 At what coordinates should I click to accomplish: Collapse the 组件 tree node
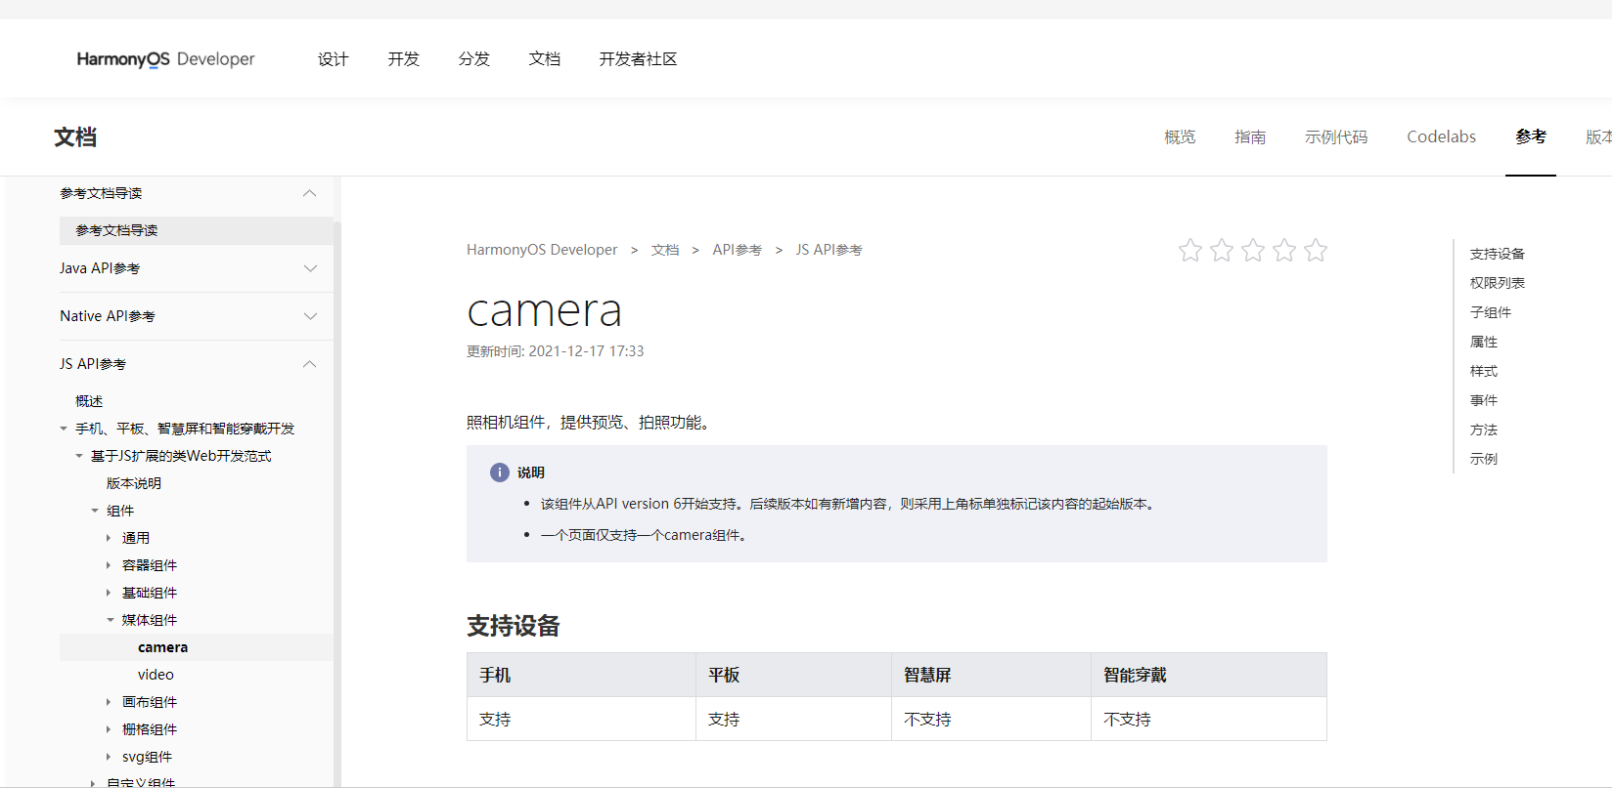coord(95,511)
